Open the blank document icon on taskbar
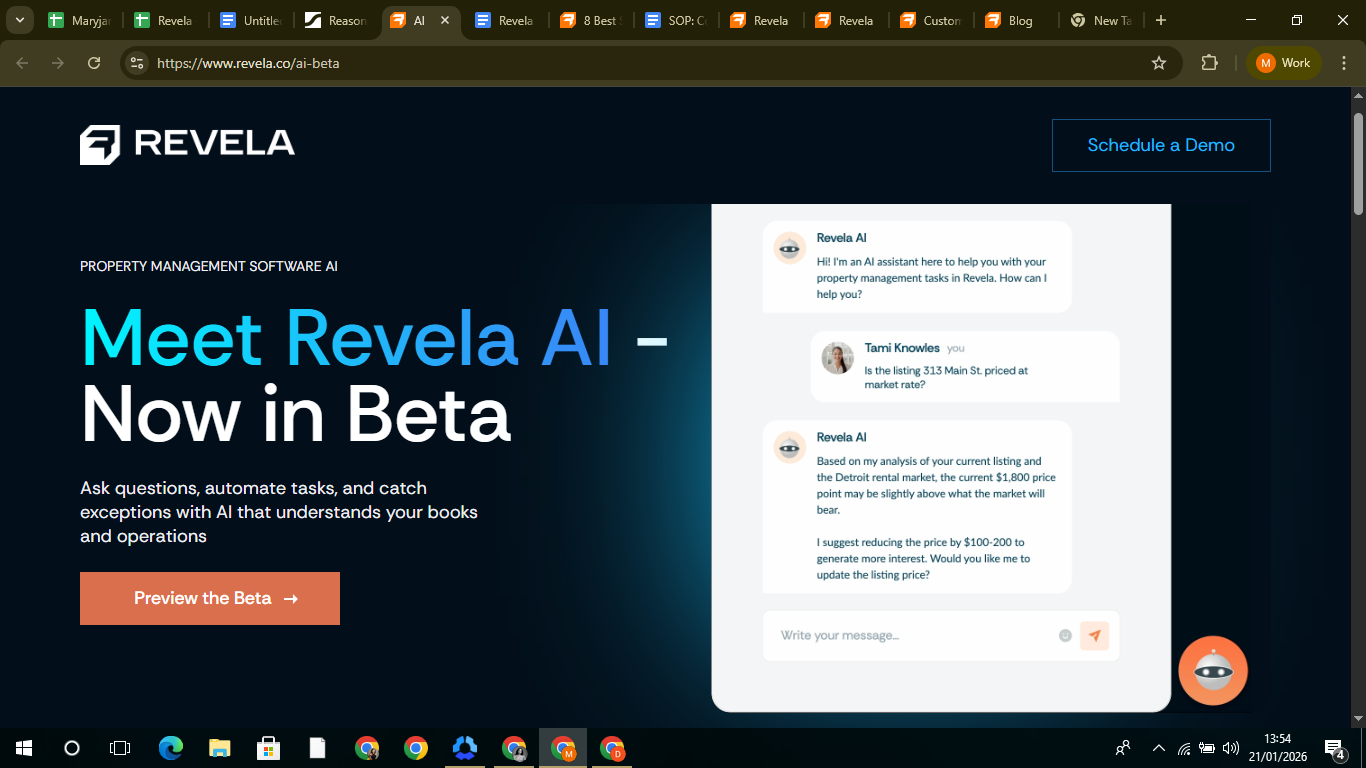Viewport: 1366px width, 768px height. [x=318, y=748]
